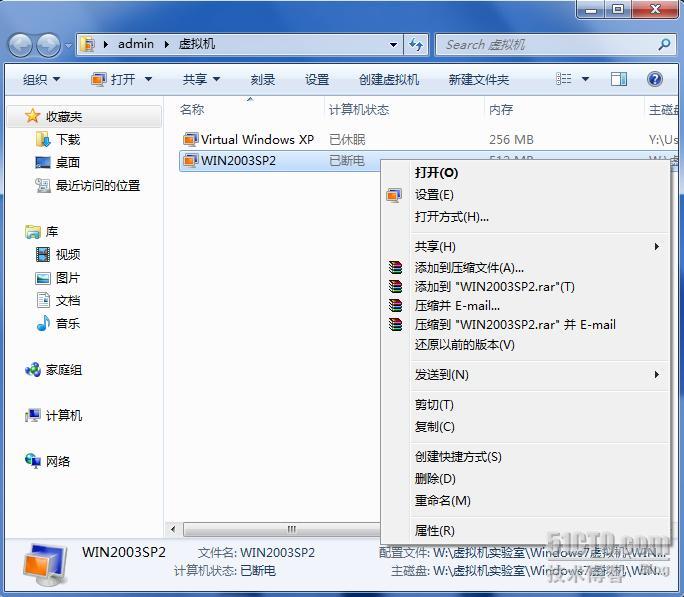Choose 打开(O) in the context menu
This screenshot has height=597, width=684.
tap(526, 173)
